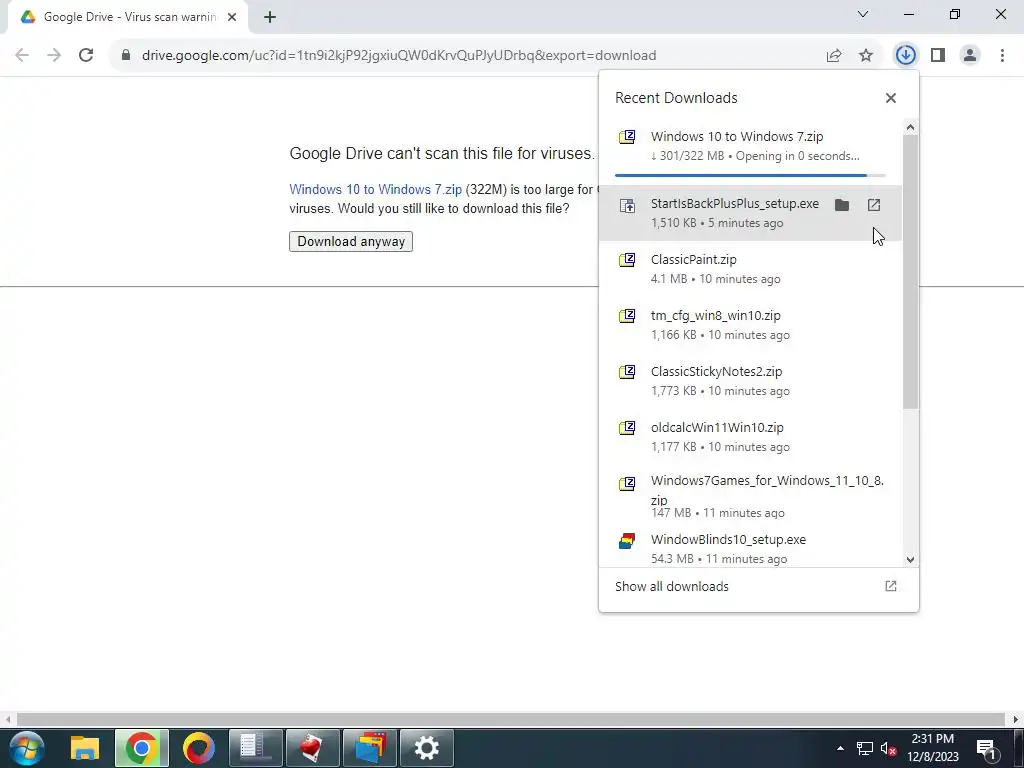Open the notification center icon

pyautogui.click(x=987, y=748)
